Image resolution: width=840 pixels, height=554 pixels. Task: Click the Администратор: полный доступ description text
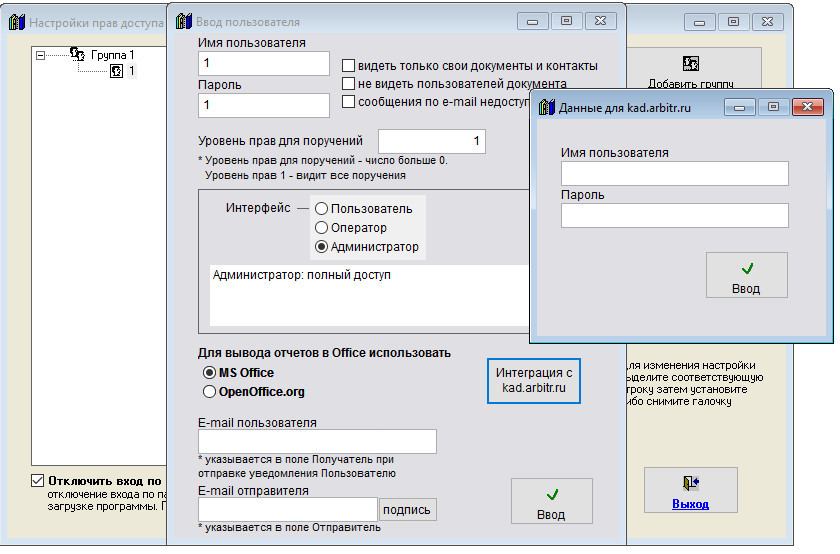point(302,275)
